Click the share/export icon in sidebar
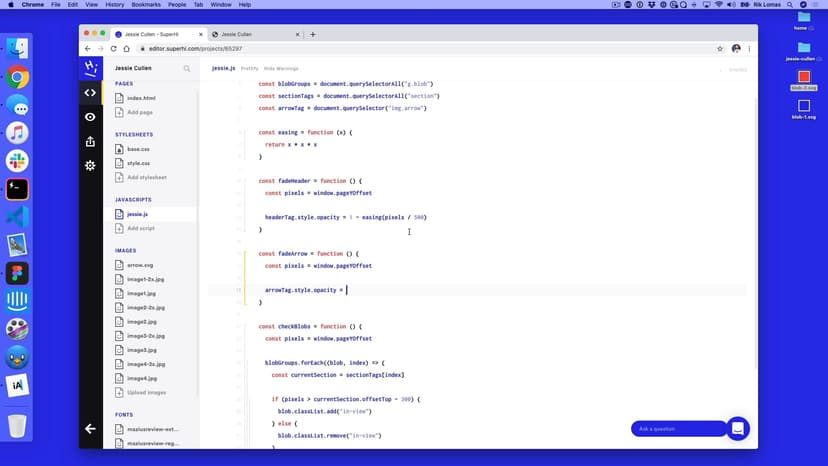The width and height of the screenshot is (828, 466). point(90,141)
